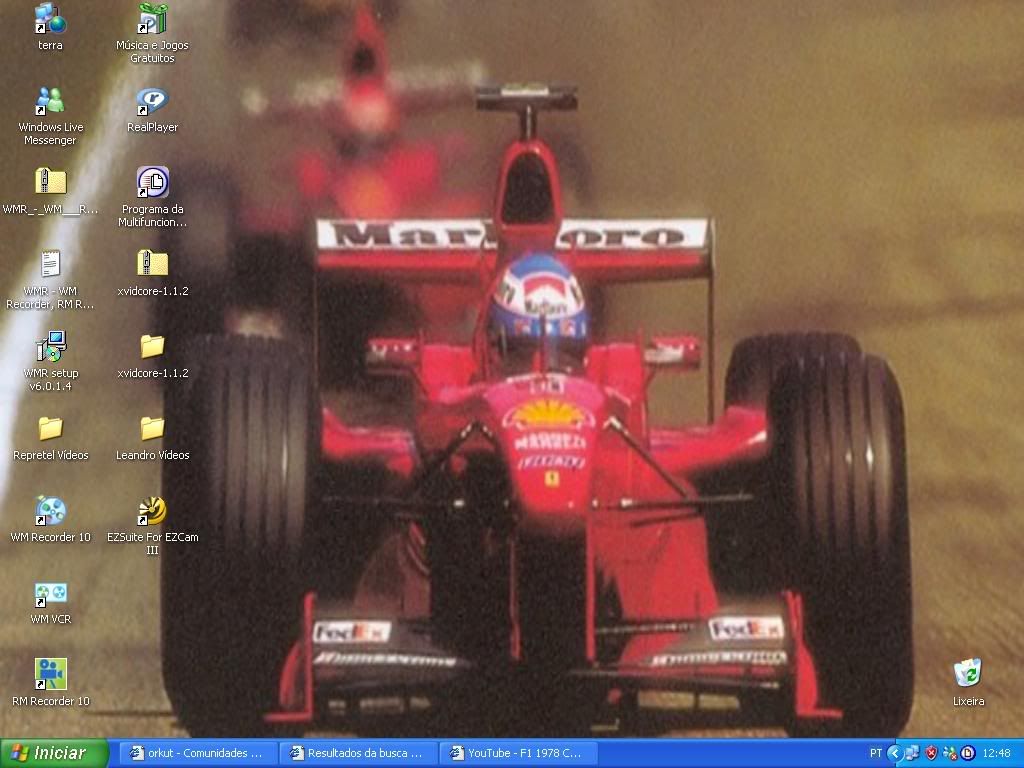Open the Iniciar start menu
Screen dimensions: 1024x768
pyautogui.click(x=55, y=753)
